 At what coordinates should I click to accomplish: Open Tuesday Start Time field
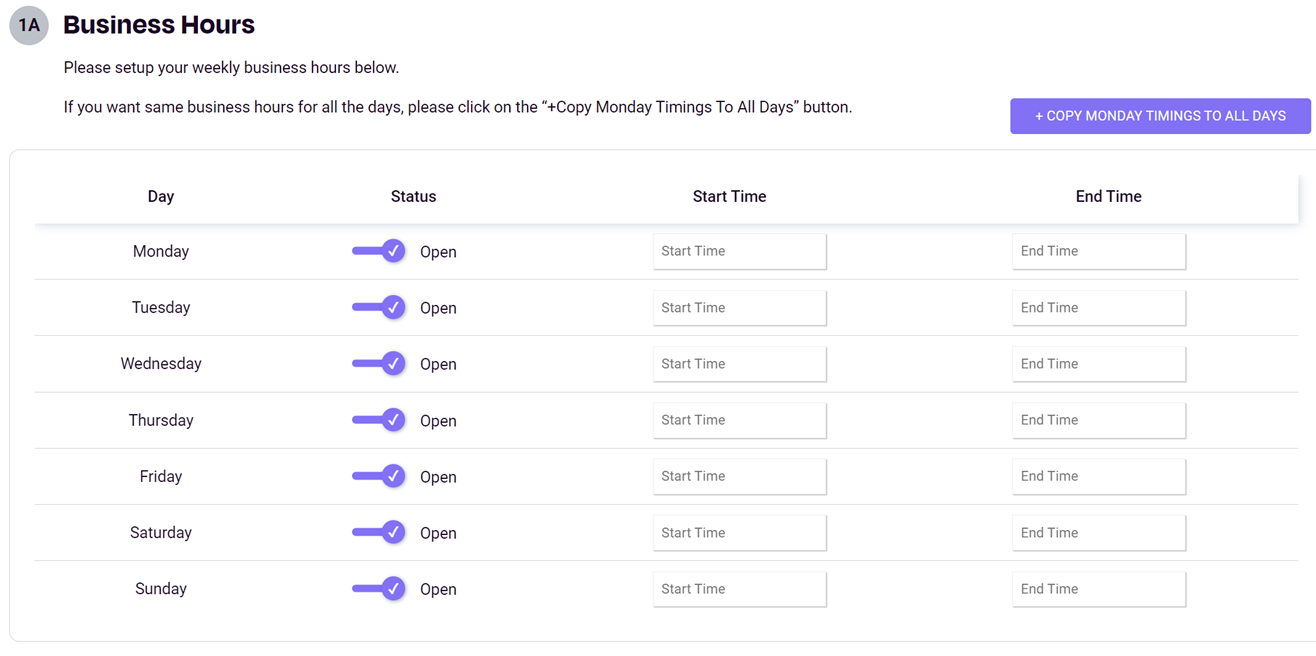(x=740, y=308)
